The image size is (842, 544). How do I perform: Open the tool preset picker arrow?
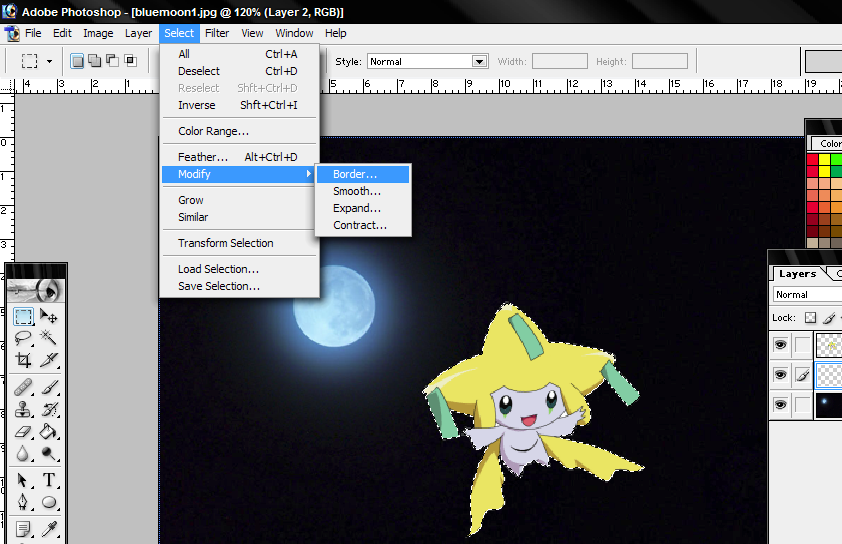(x=49, y=61)
